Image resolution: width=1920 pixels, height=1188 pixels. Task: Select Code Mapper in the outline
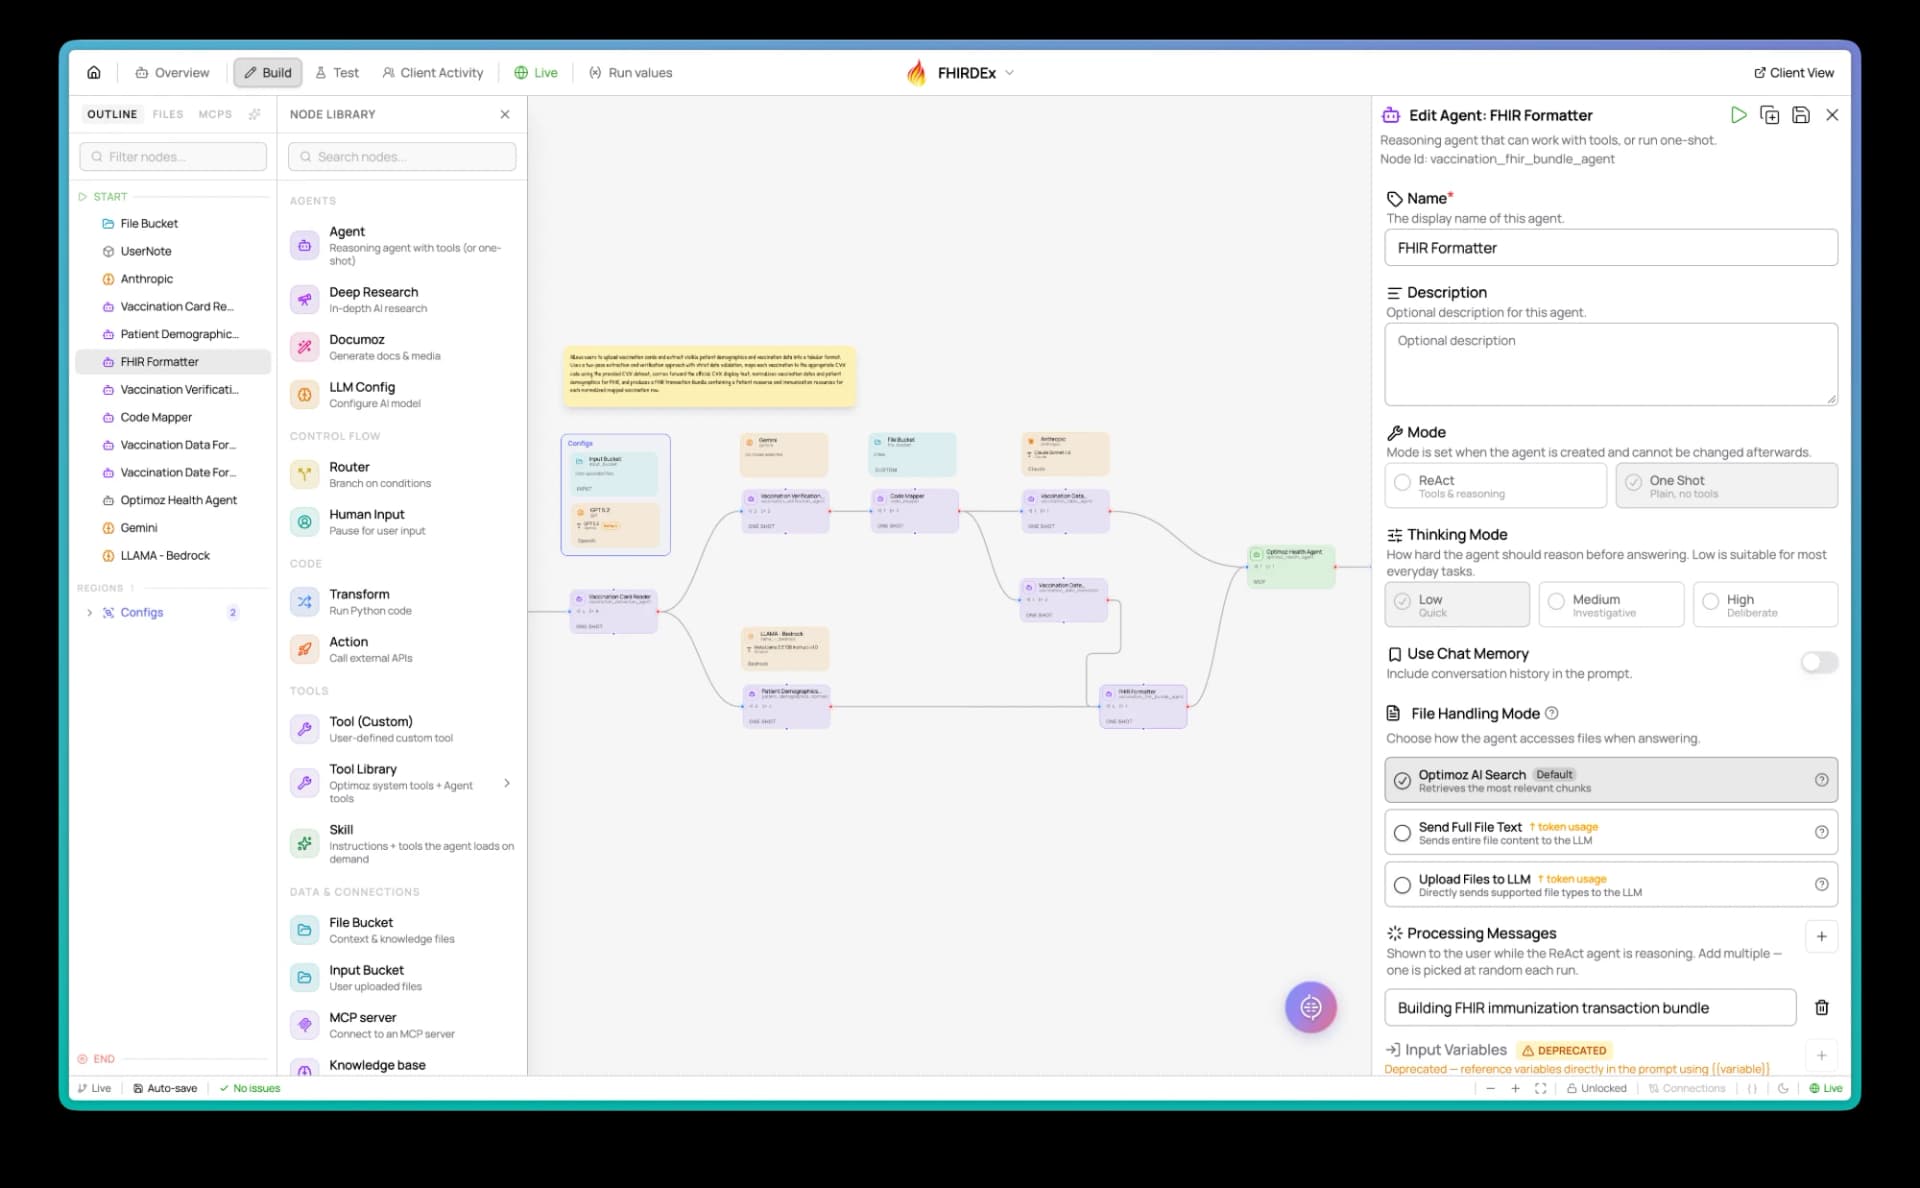pyautogui.click(x=173, y=417)
